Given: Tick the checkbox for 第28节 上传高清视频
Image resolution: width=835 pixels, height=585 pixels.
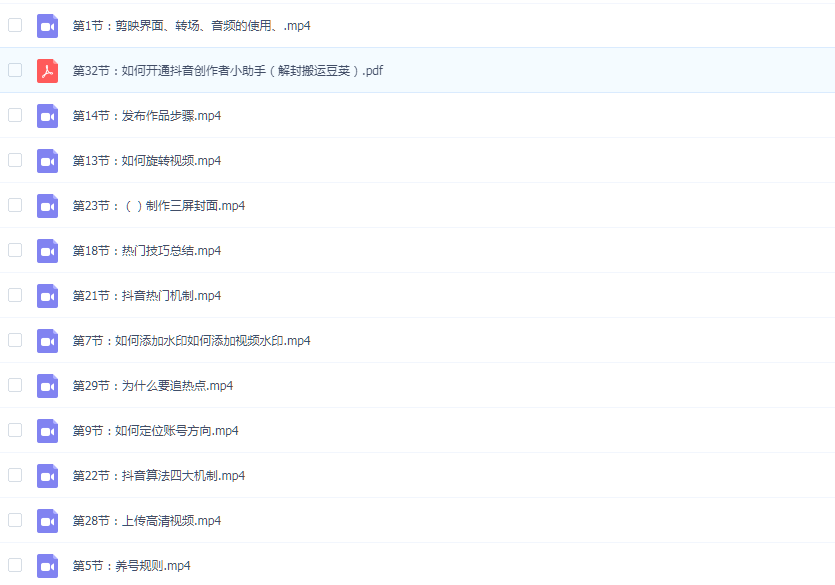Looking at the screenshot, I should tap(15, 521).
